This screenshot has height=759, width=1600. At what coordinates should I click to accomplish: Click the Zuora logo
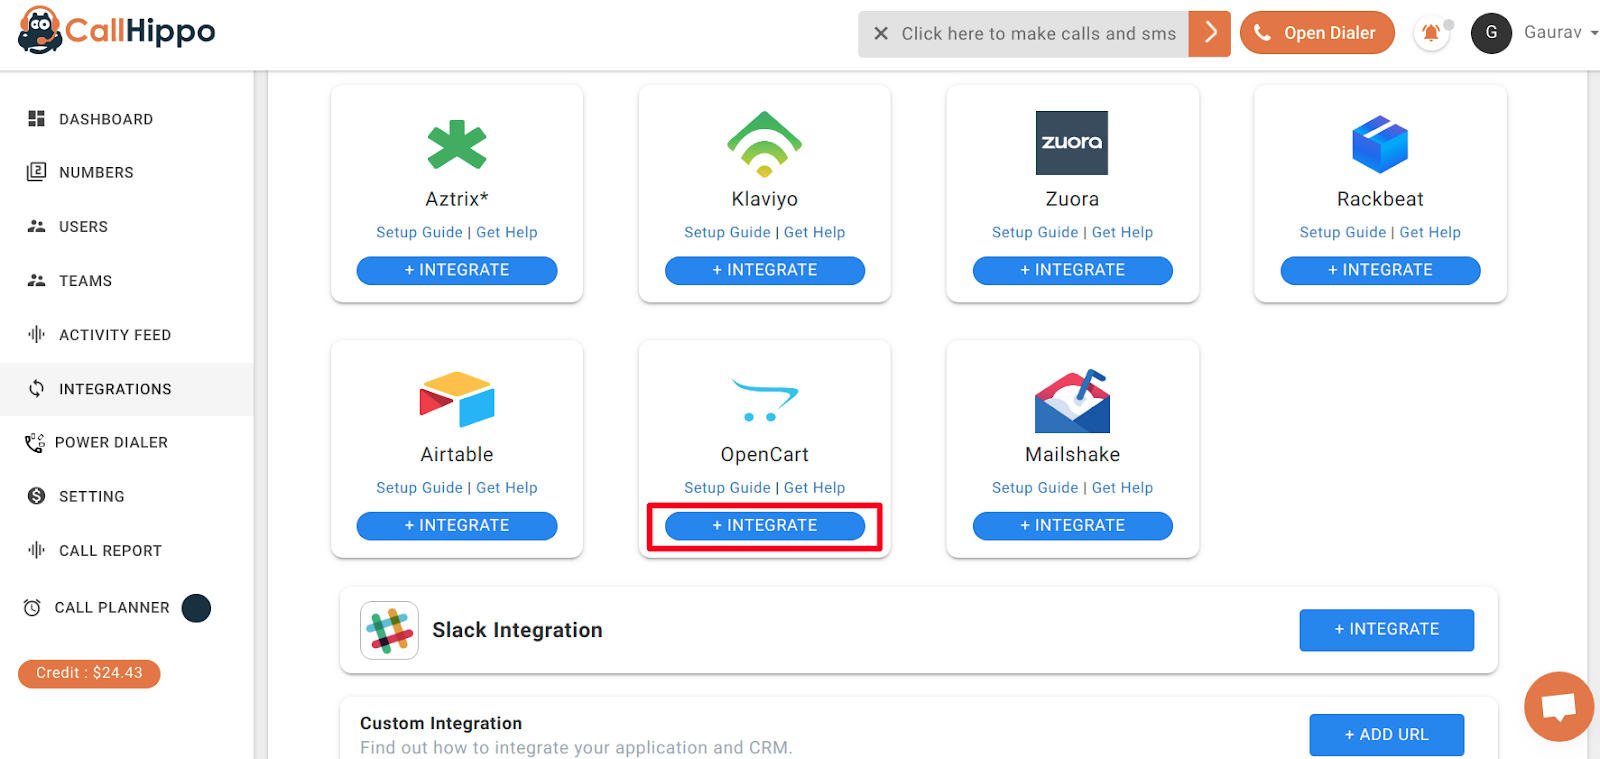[x=1072, y=143]
